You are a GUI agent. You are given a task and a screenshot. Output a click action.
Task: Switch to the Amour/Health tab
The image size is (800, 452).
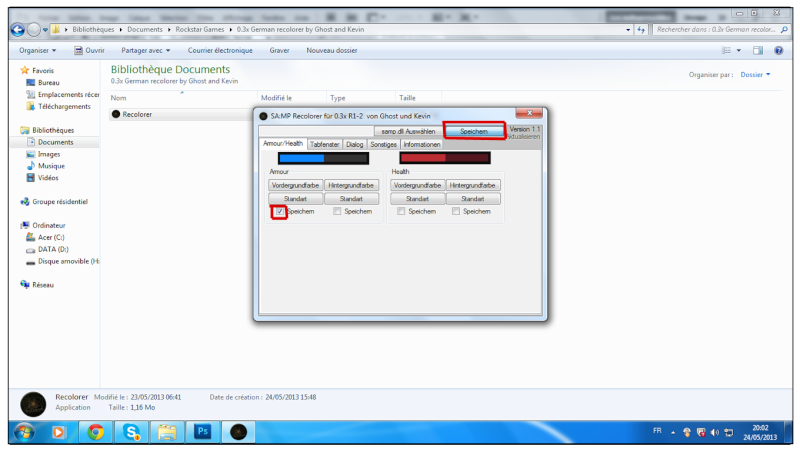(283, 144)
